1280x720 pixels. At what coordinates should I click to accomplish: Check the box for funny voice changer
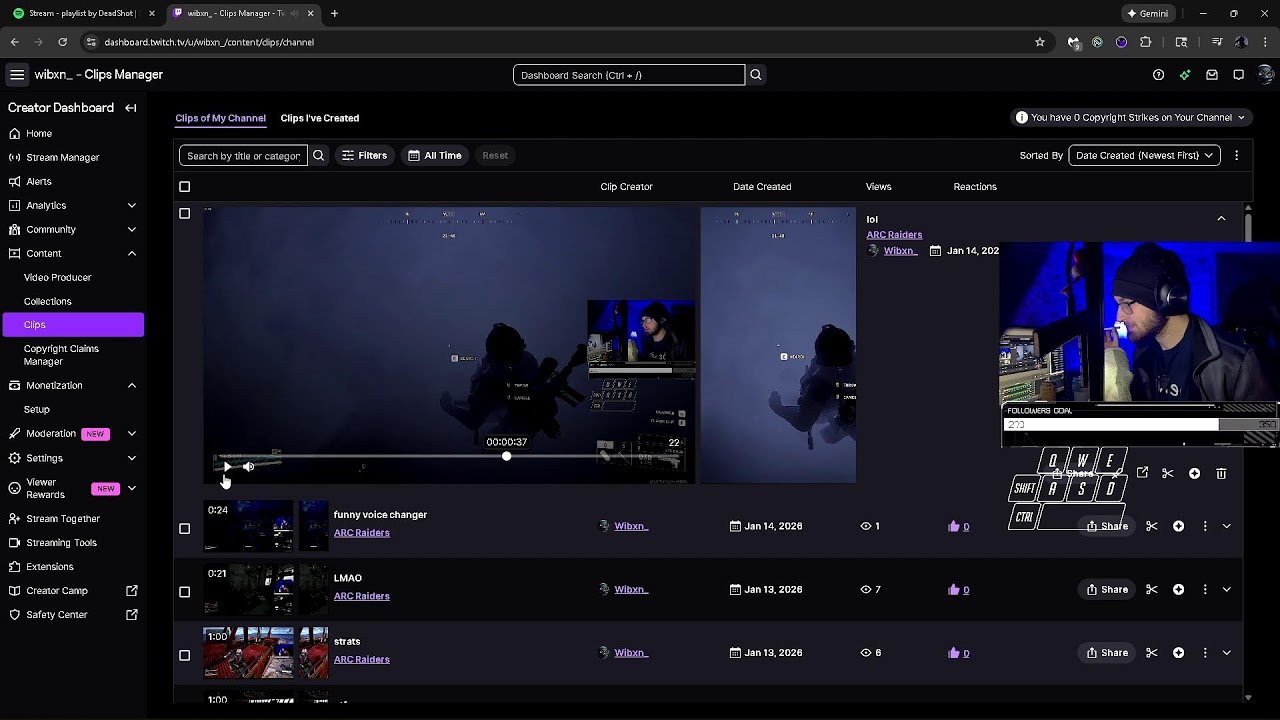click(x=184, y=528)
